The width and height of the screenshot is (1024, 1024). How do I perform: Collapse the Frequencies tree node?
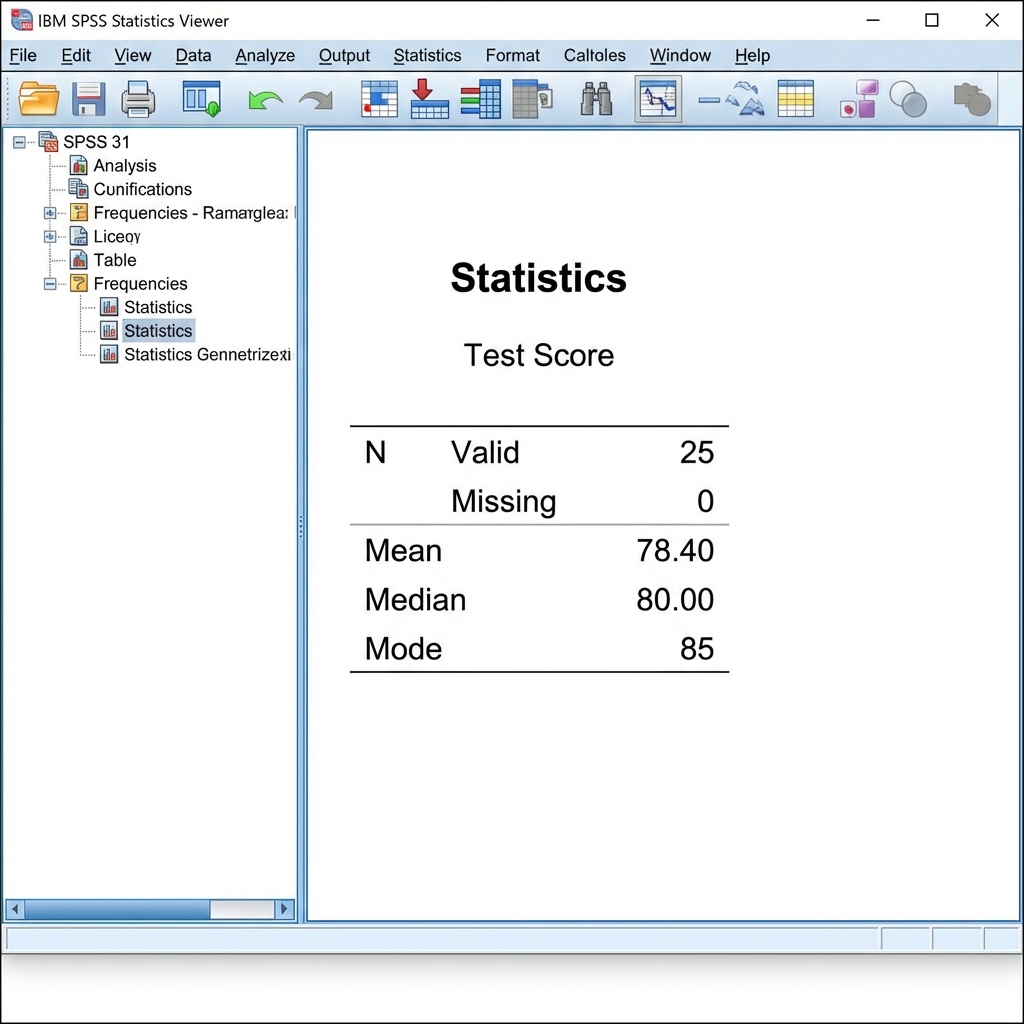pyautogui.click(x=50, y=284)
